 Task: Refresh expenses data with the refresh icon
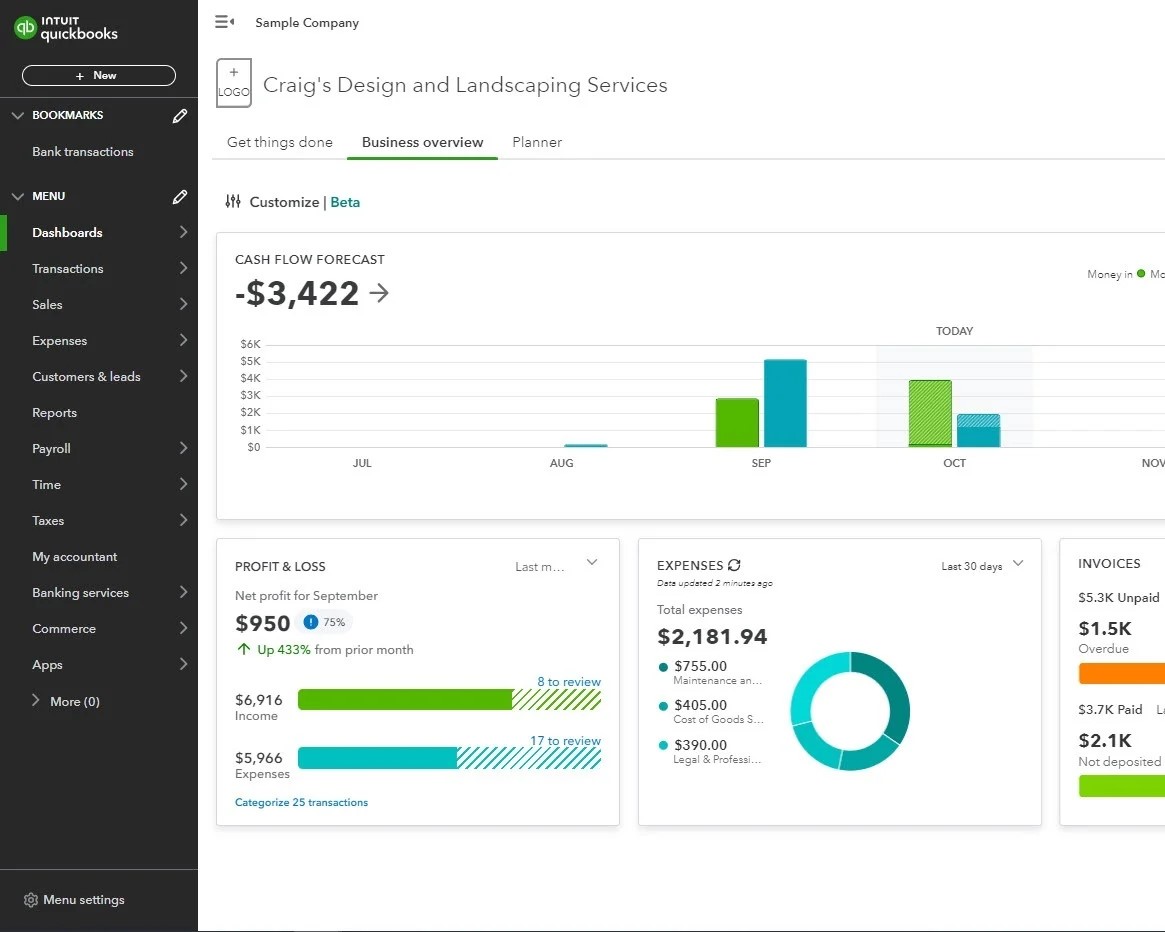click(x=735, y=565)
